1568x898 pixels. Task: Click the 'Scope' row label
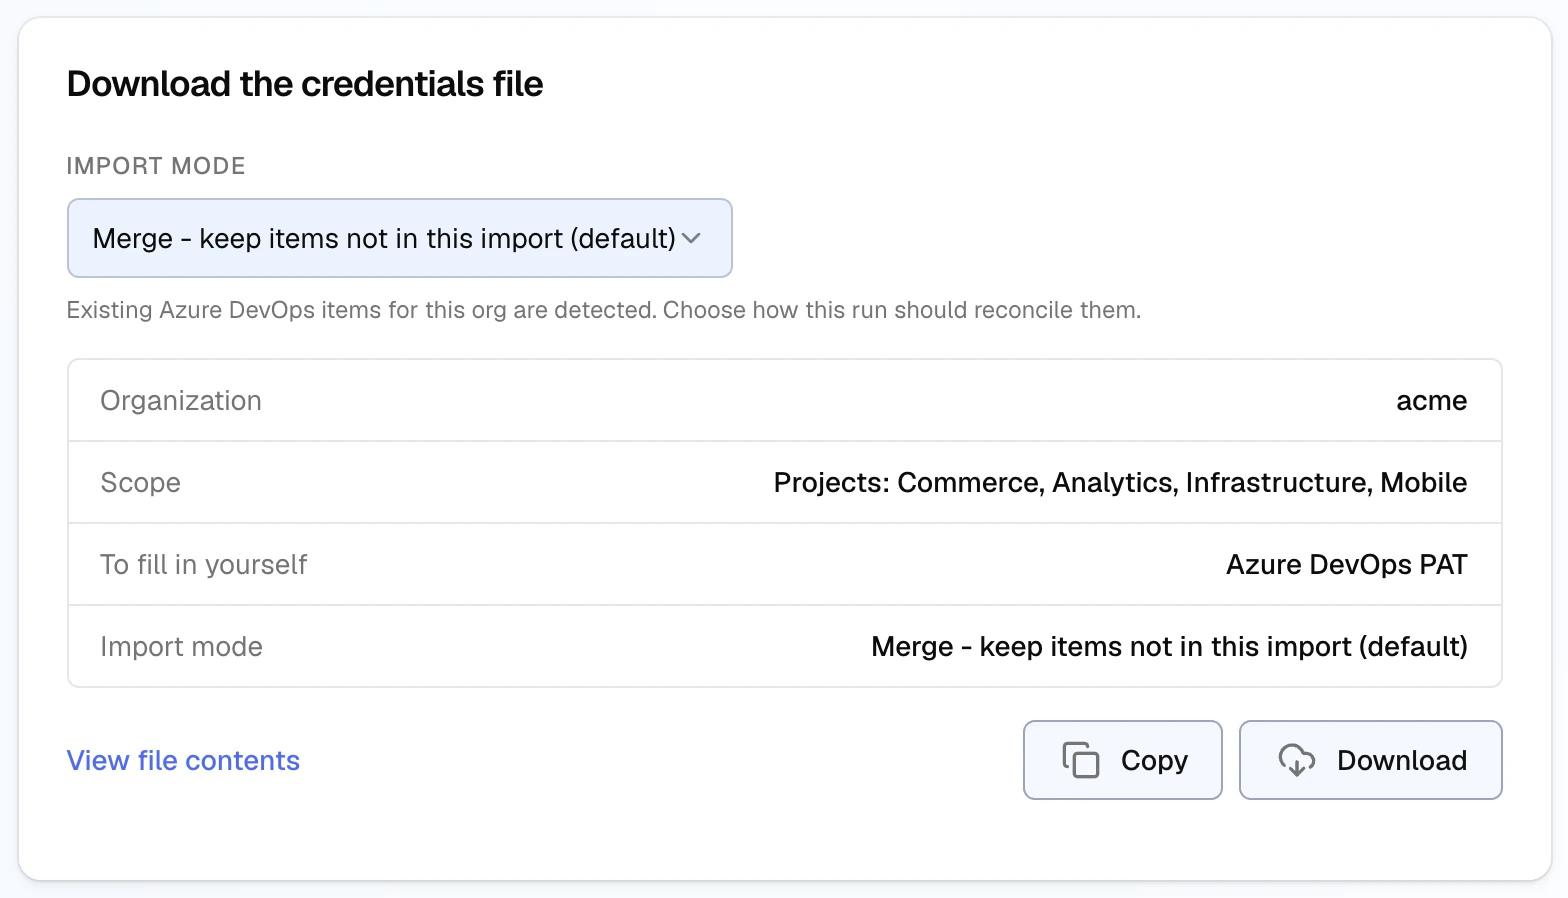click(141, 482)
